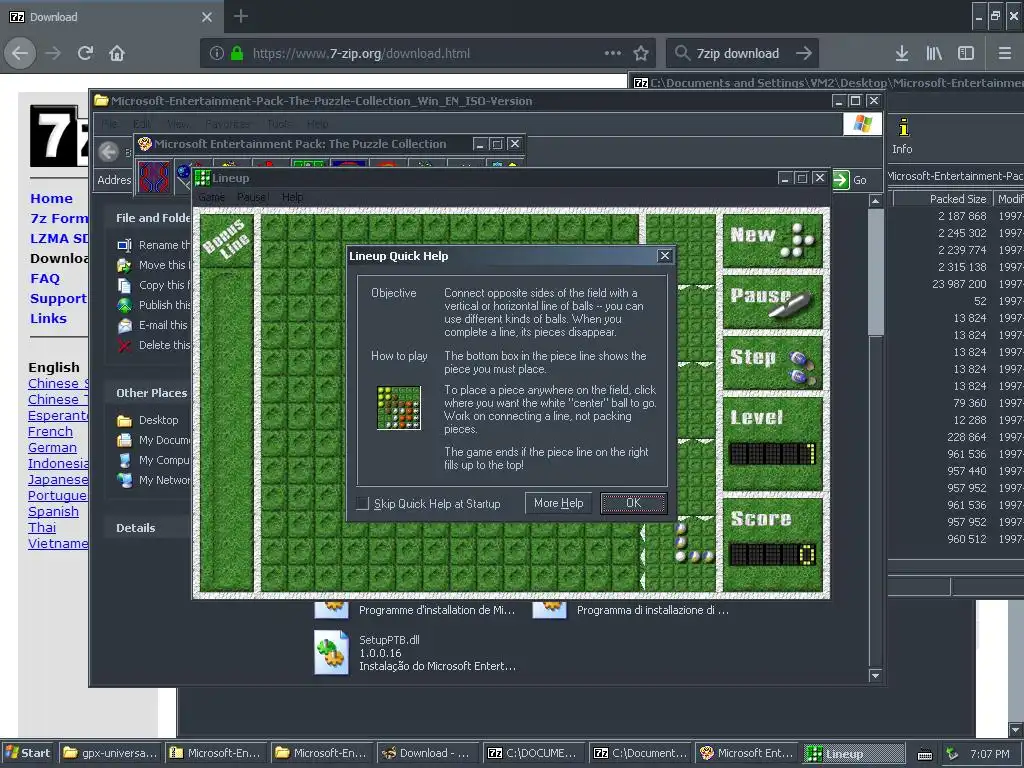Open the page actions three-dot menu
The height and width of the screenshot is (768, 1024).
point(613,54)
